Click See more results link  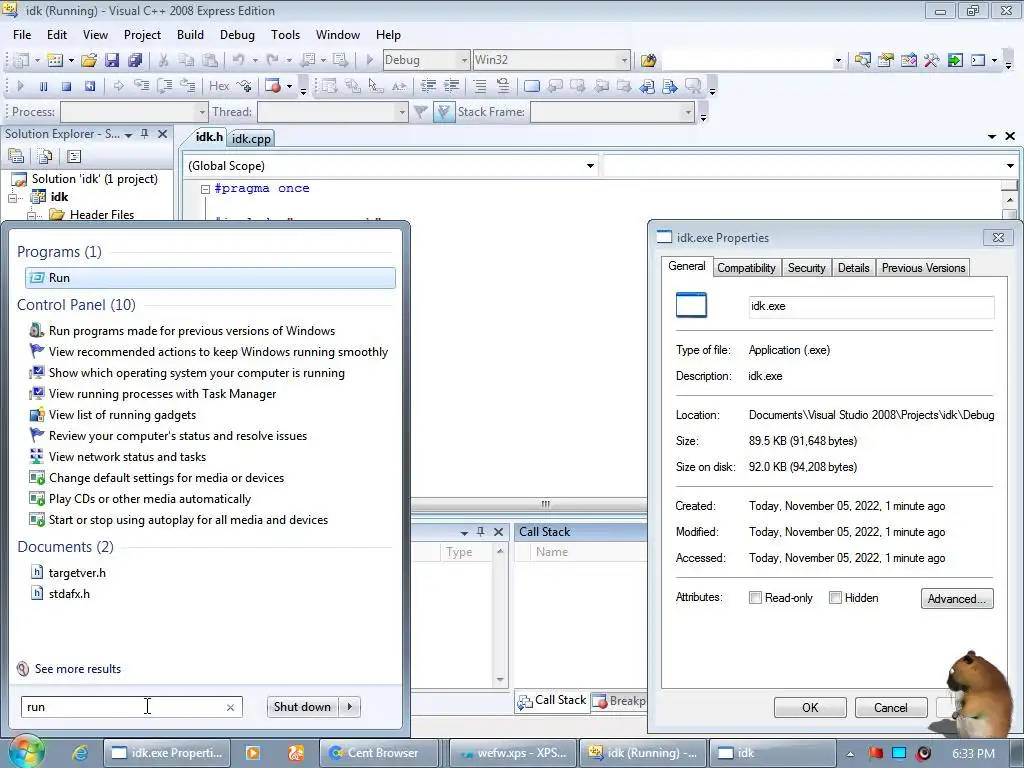(x=78, y=669)
